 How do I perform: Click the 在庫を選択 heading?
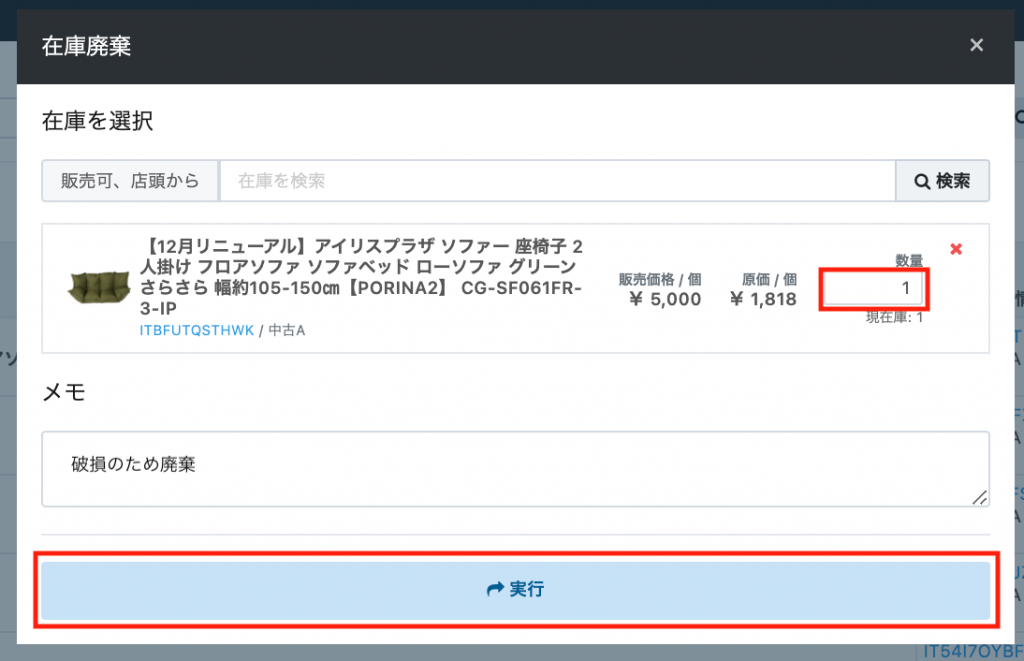point(97,121)
